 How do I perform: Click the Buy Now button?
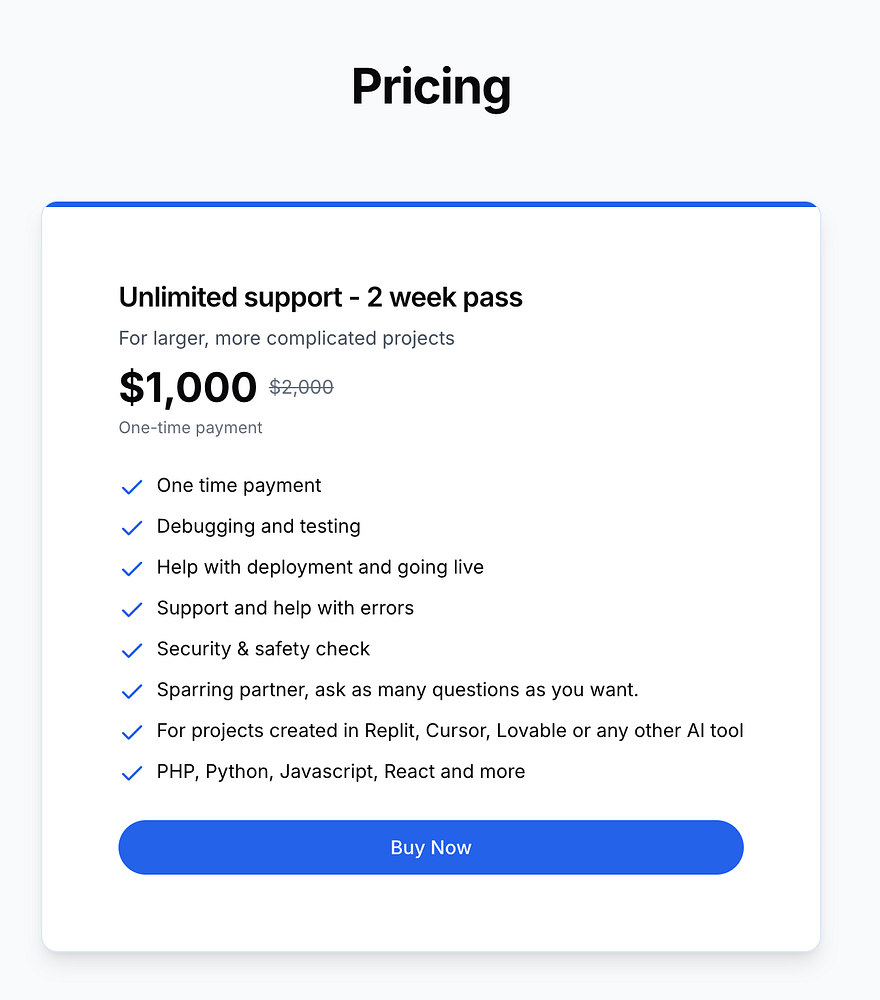430,847
